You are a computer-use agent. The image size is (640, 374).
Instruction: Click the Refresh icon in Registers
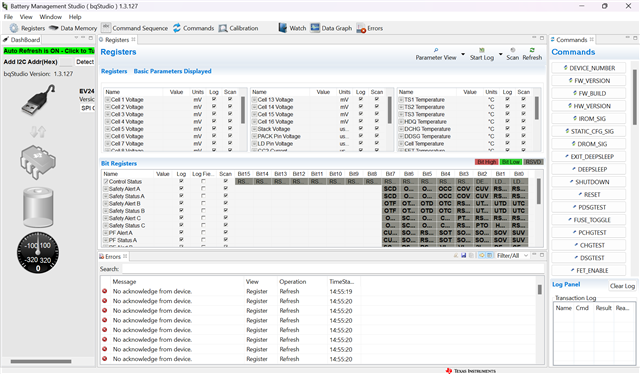[532, 50]
